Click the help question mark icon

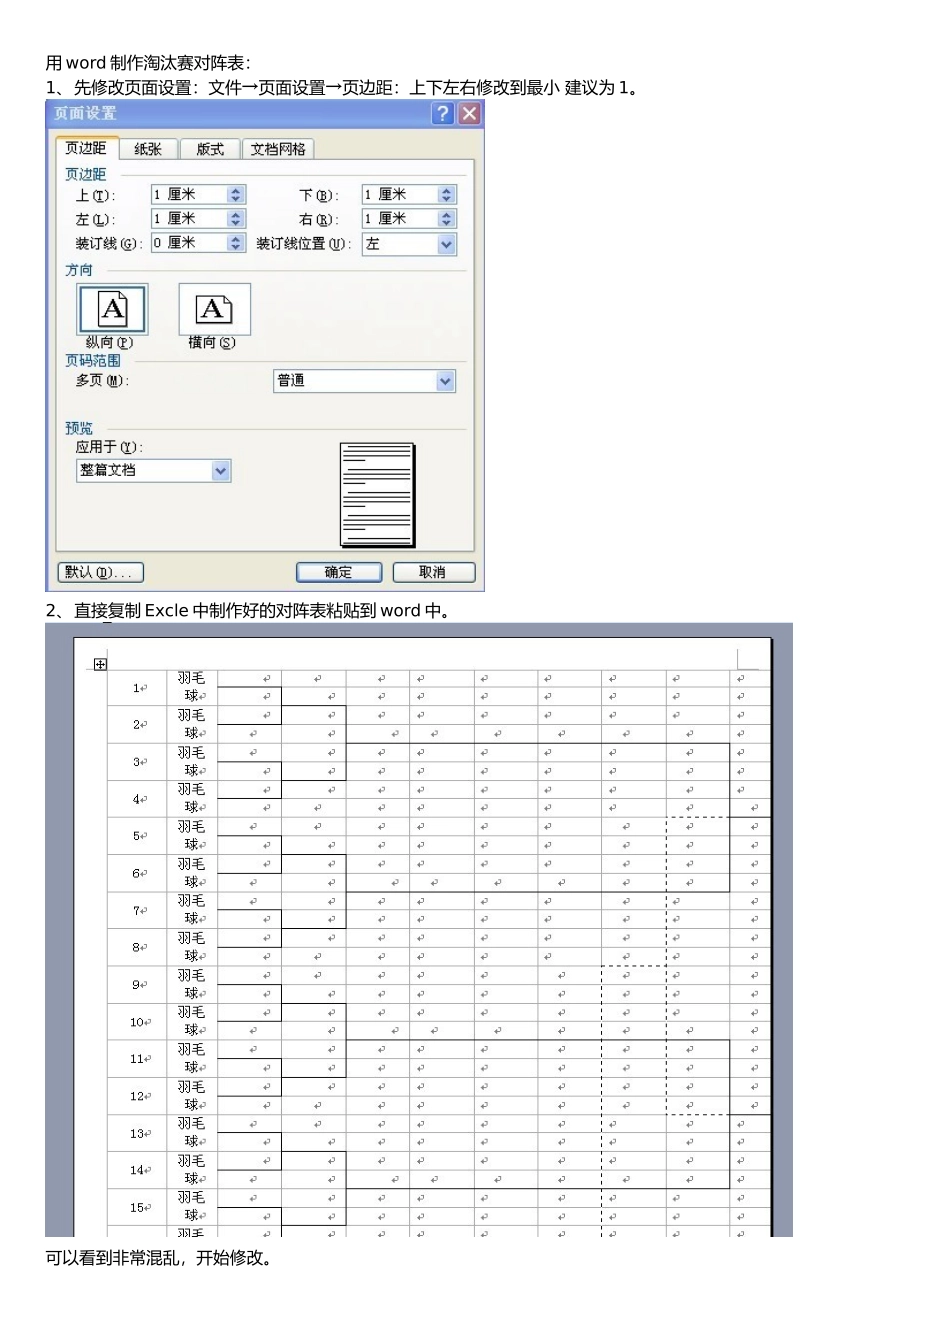coord(442,113)
